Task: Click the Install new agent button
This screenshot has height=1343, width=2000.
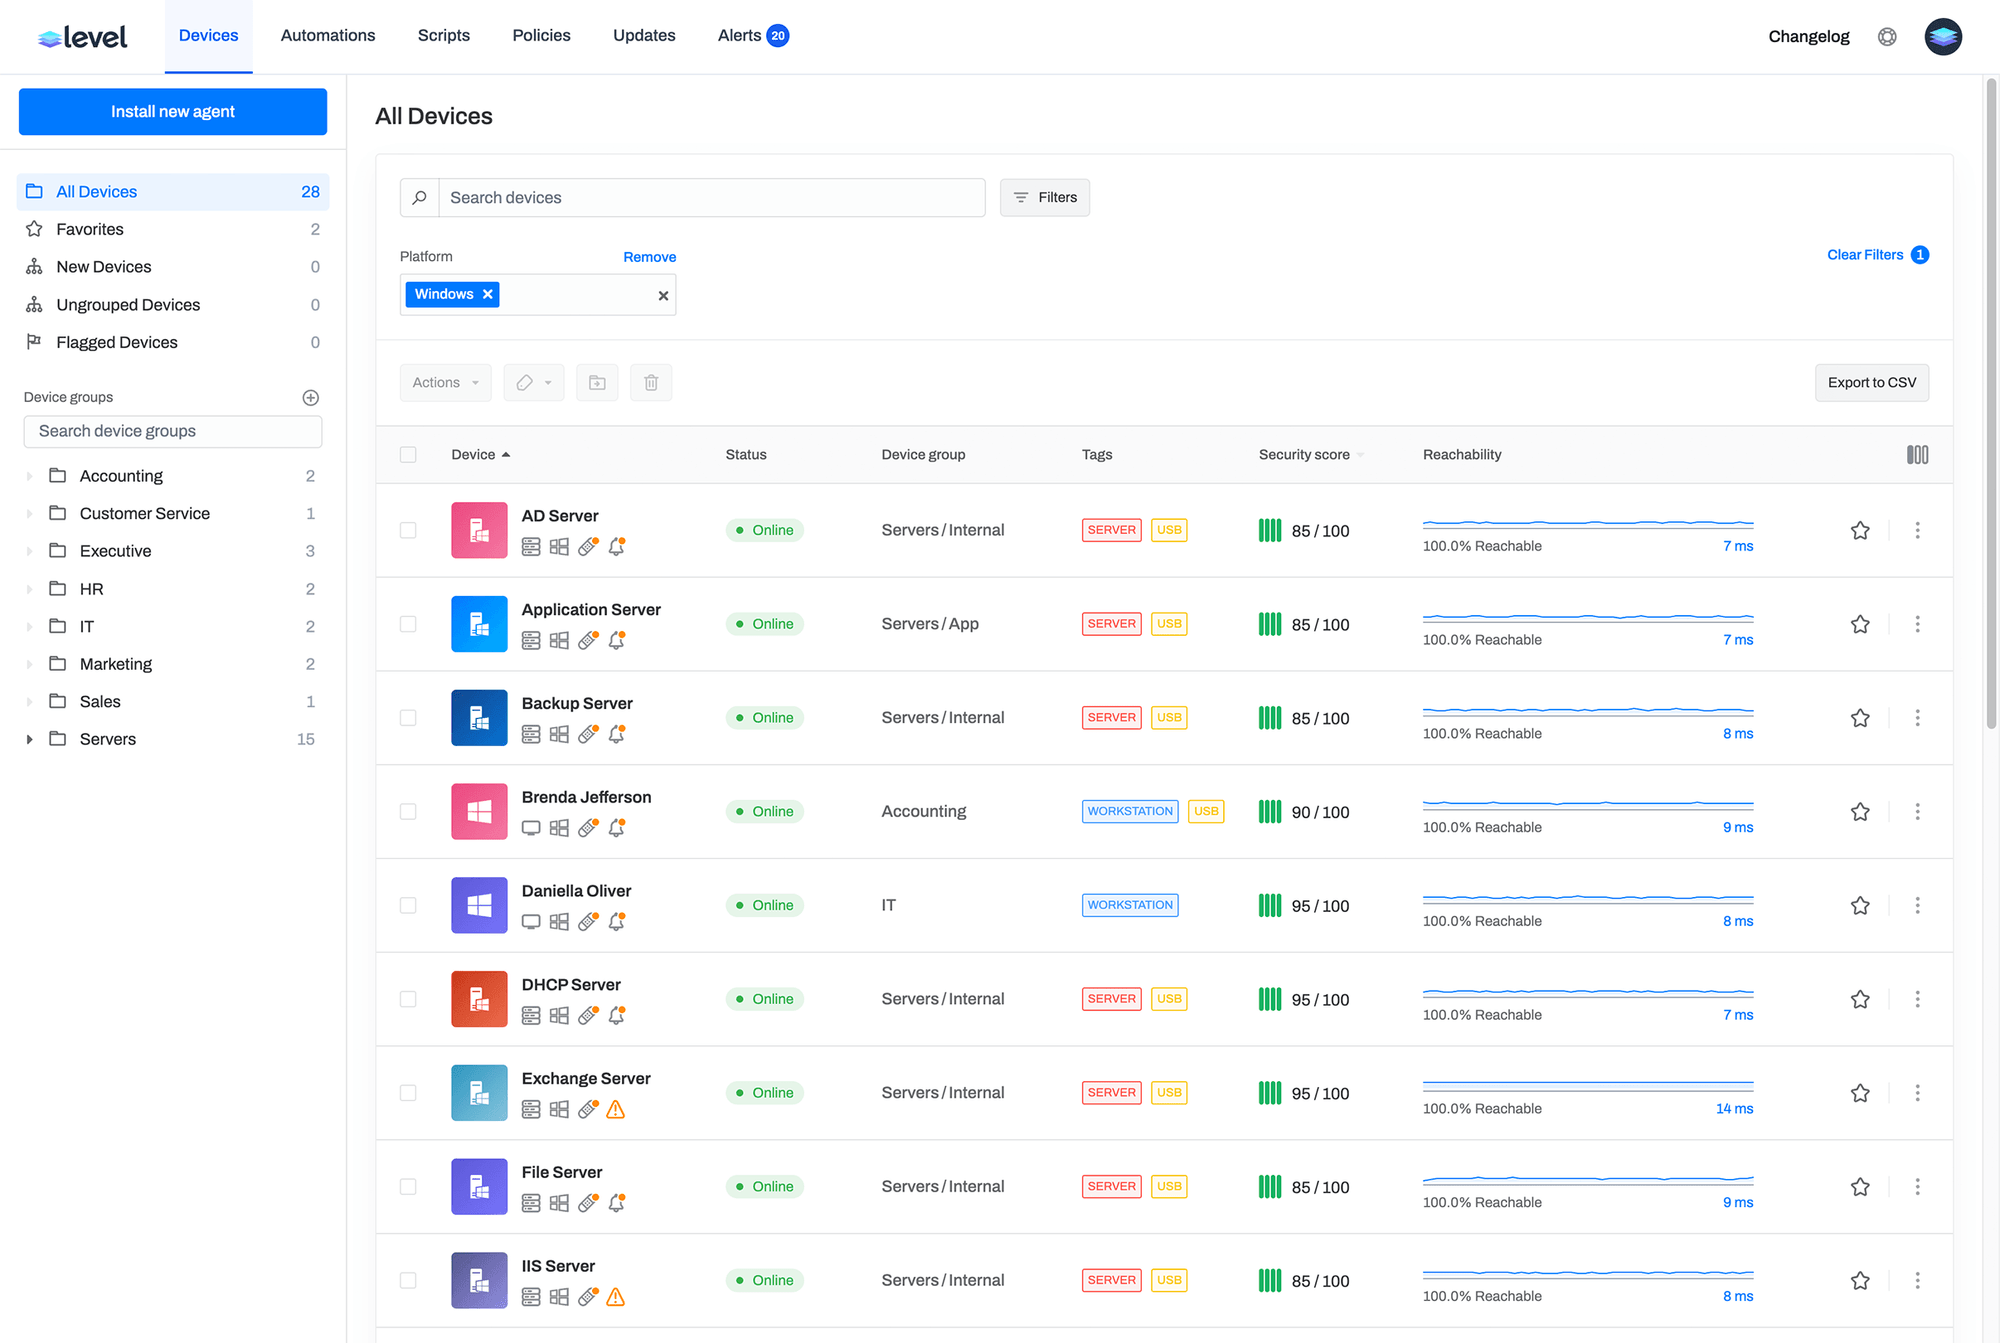Action: pyautogui.click(x=172, y=112)
